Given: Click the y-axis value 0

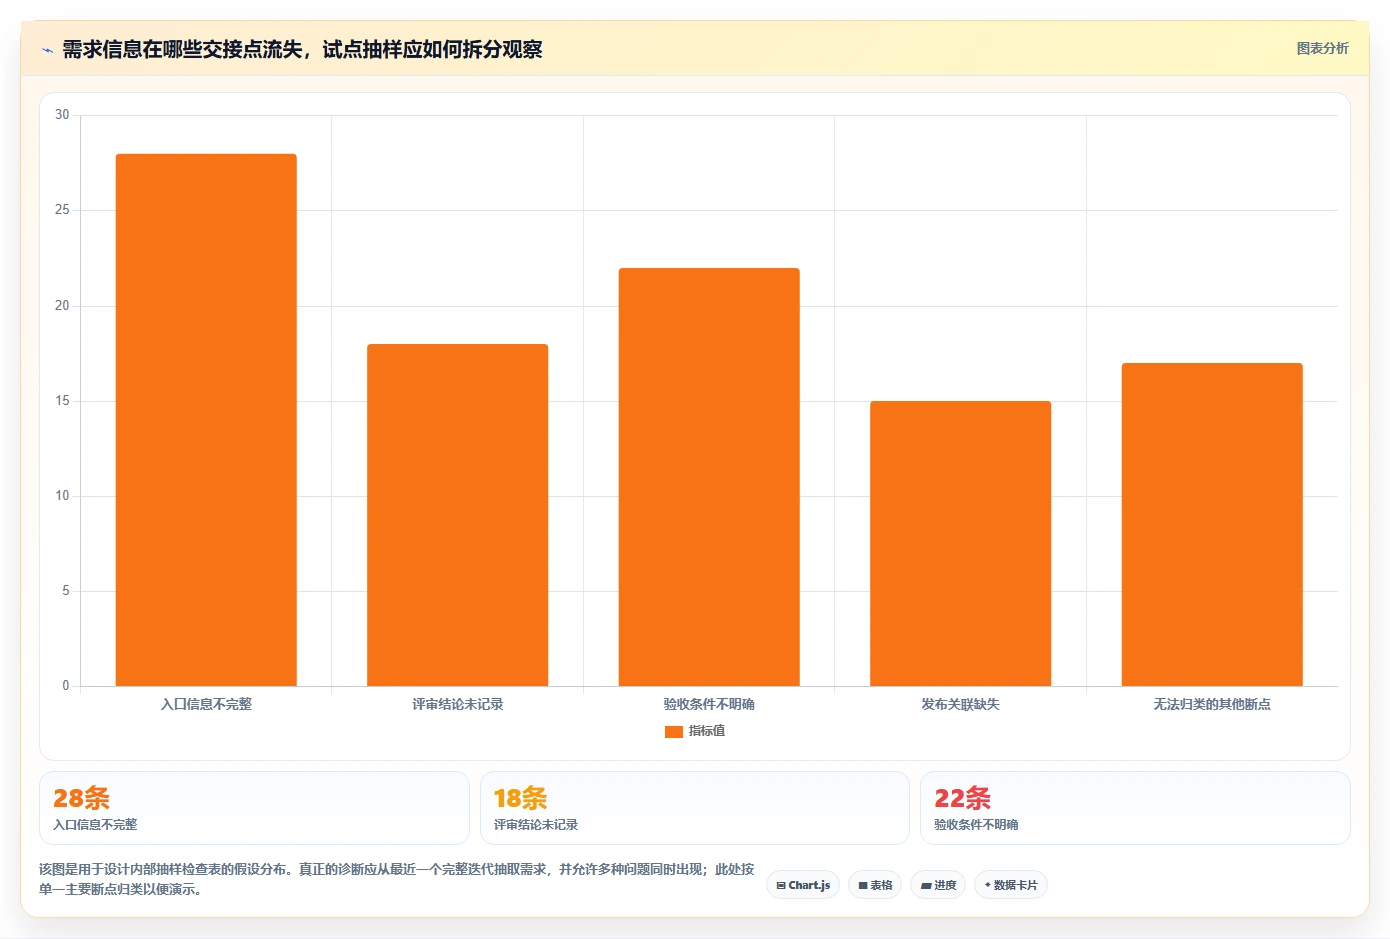Looking at the screenshot, I should pyautogui.click(x=66, y=686).
